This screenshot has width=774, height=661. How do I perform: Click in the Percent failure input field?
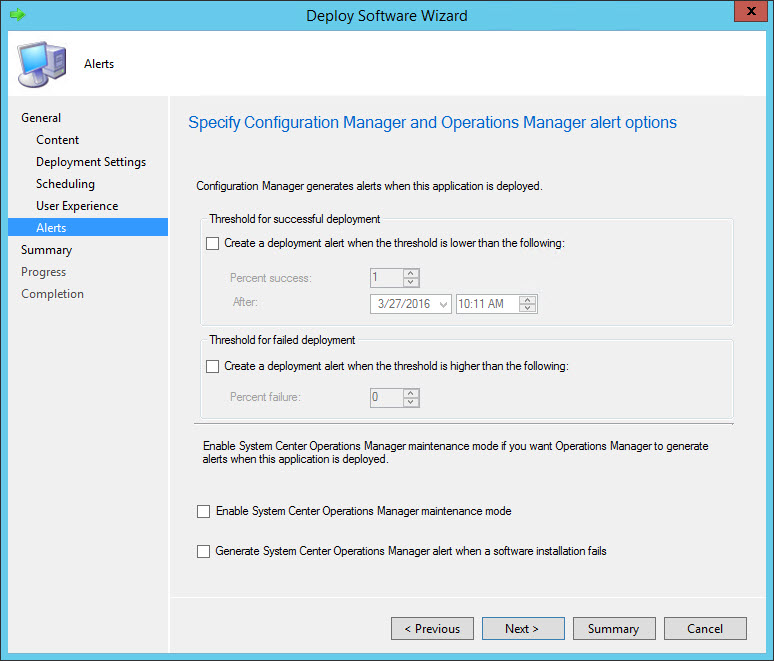pyautogui.click(x=385, y=397)
